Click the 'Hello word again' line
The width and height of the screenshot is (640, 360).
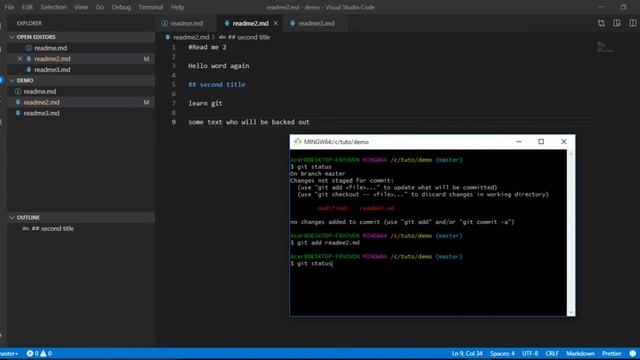pos(218,66)
